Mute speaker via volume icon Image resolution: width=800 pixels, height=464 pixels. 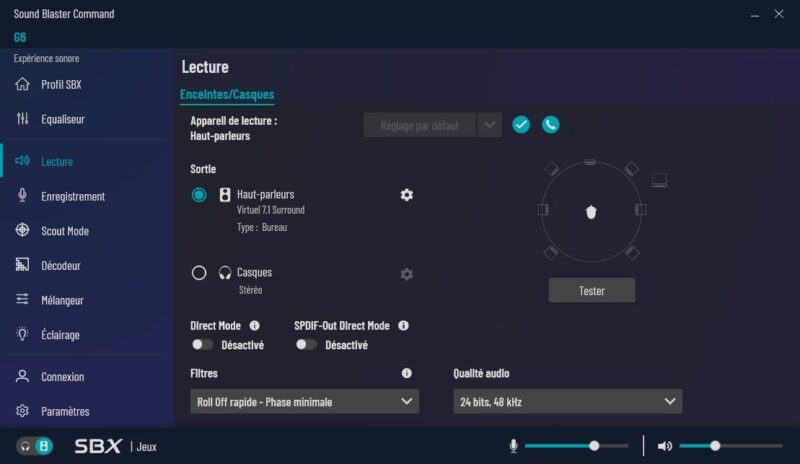coord(664,446)
